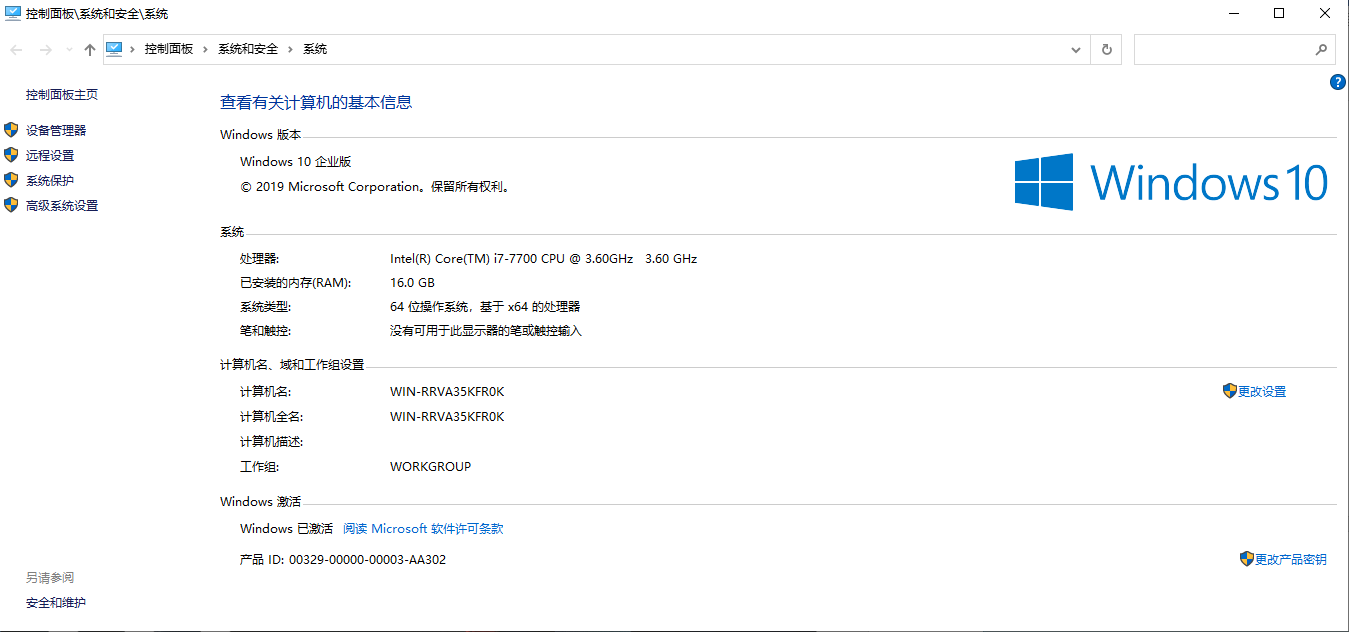The height and width of the screenshot is (632, 1349).
Task: Click 更改设置 next to the computer name
Action: 1261,391
